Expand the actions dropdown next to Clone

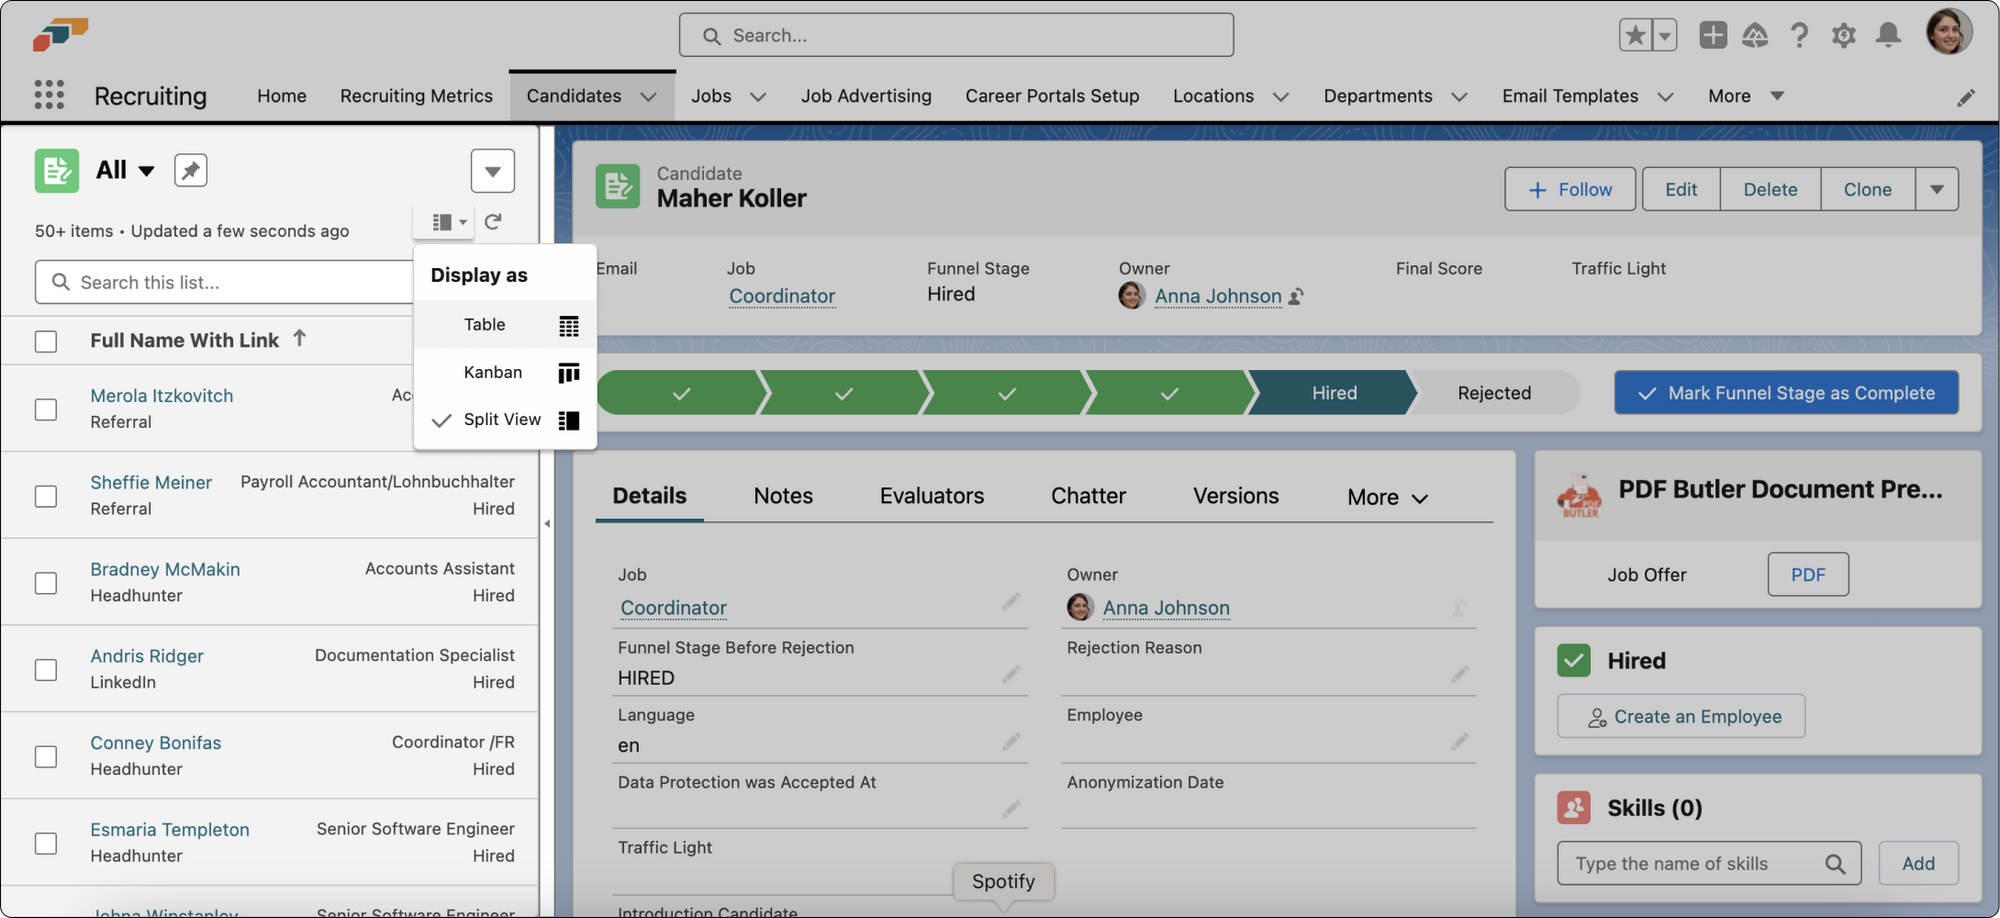pyautogui.click(x=1936, y=190)
